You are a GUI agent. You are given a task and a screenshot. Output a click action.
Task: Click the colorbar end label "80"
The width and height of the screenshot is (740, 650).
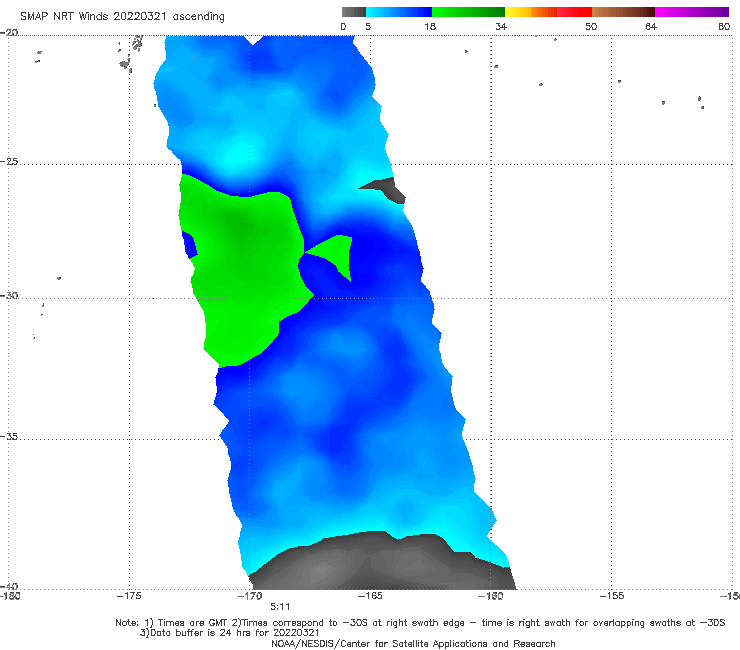[724, 27]
